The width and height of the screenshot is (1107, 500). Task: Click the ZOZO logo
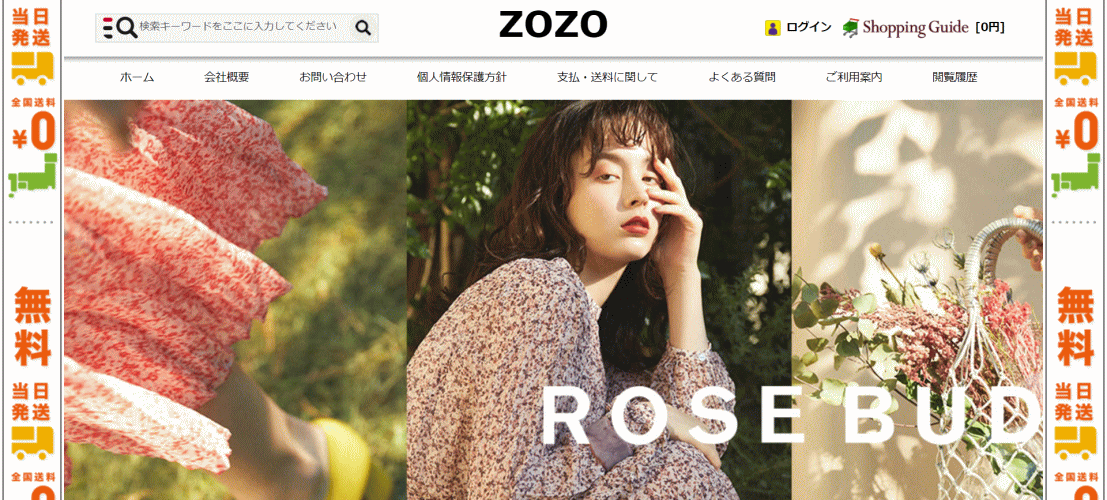pos(553,25)
